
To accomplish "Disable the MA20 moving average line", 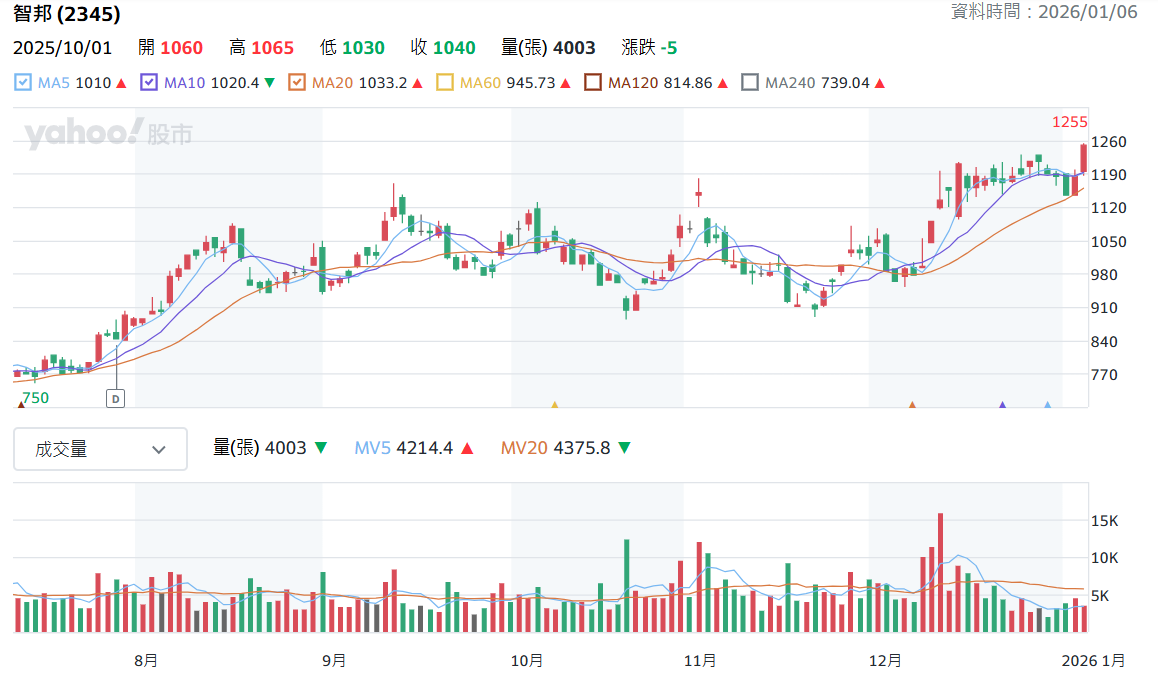I will [x=297, y=83].
